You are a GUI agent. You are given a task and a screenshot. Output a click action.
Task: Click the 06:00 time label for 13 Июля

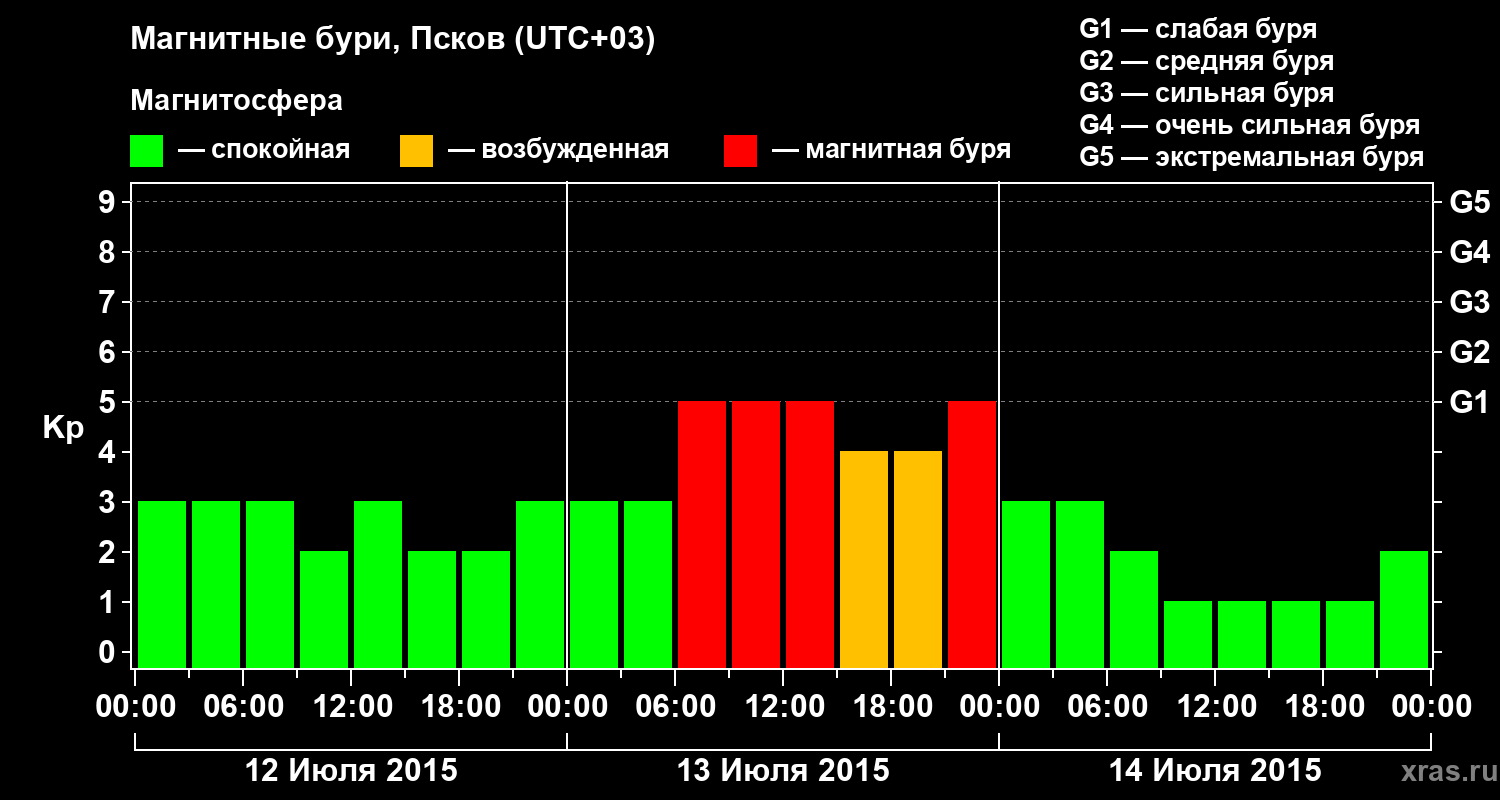(675, 707)
